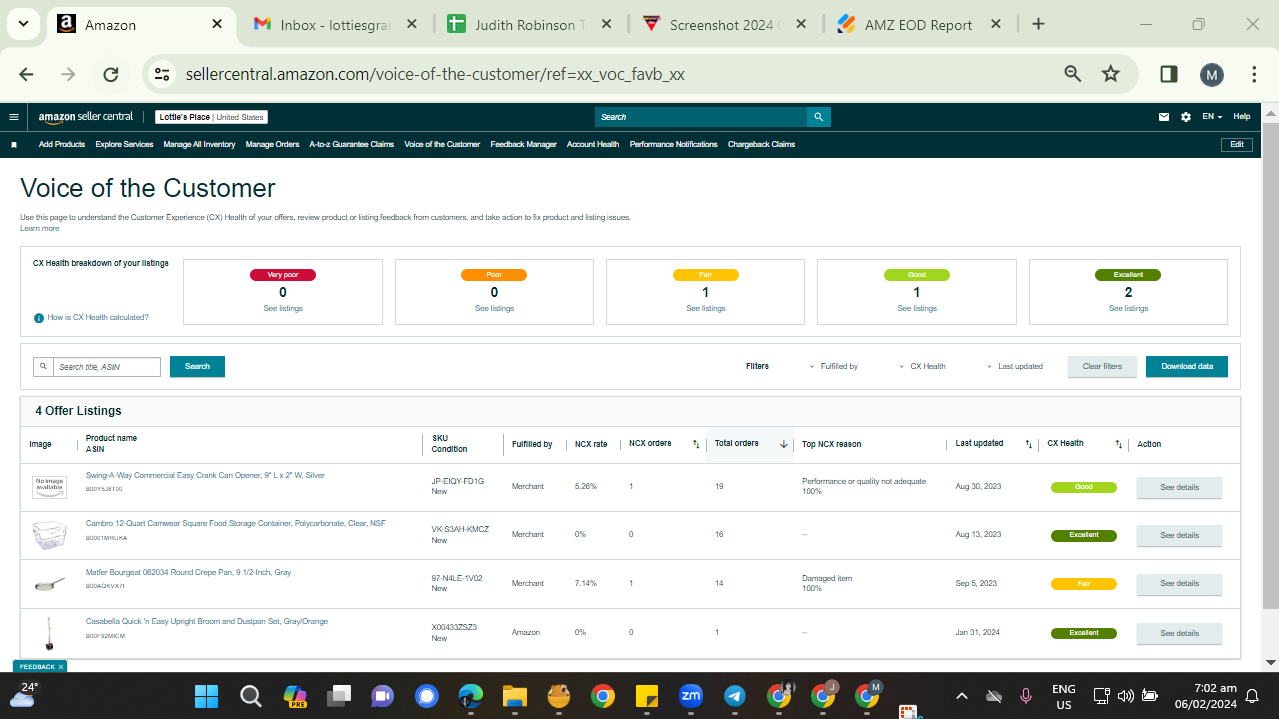
Task: Open Telegram from the taskbar
Action: coord(734,695)
